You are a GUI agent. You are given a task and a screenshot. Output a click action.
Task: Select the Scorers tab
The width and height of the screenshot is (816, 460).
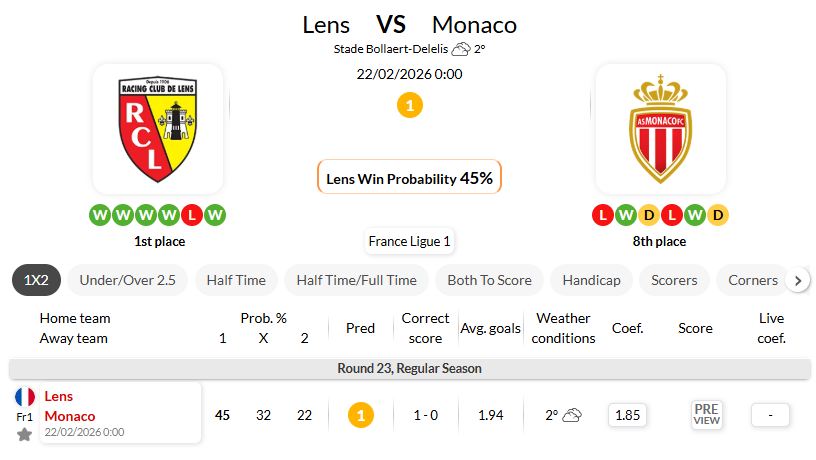(674, 280)
